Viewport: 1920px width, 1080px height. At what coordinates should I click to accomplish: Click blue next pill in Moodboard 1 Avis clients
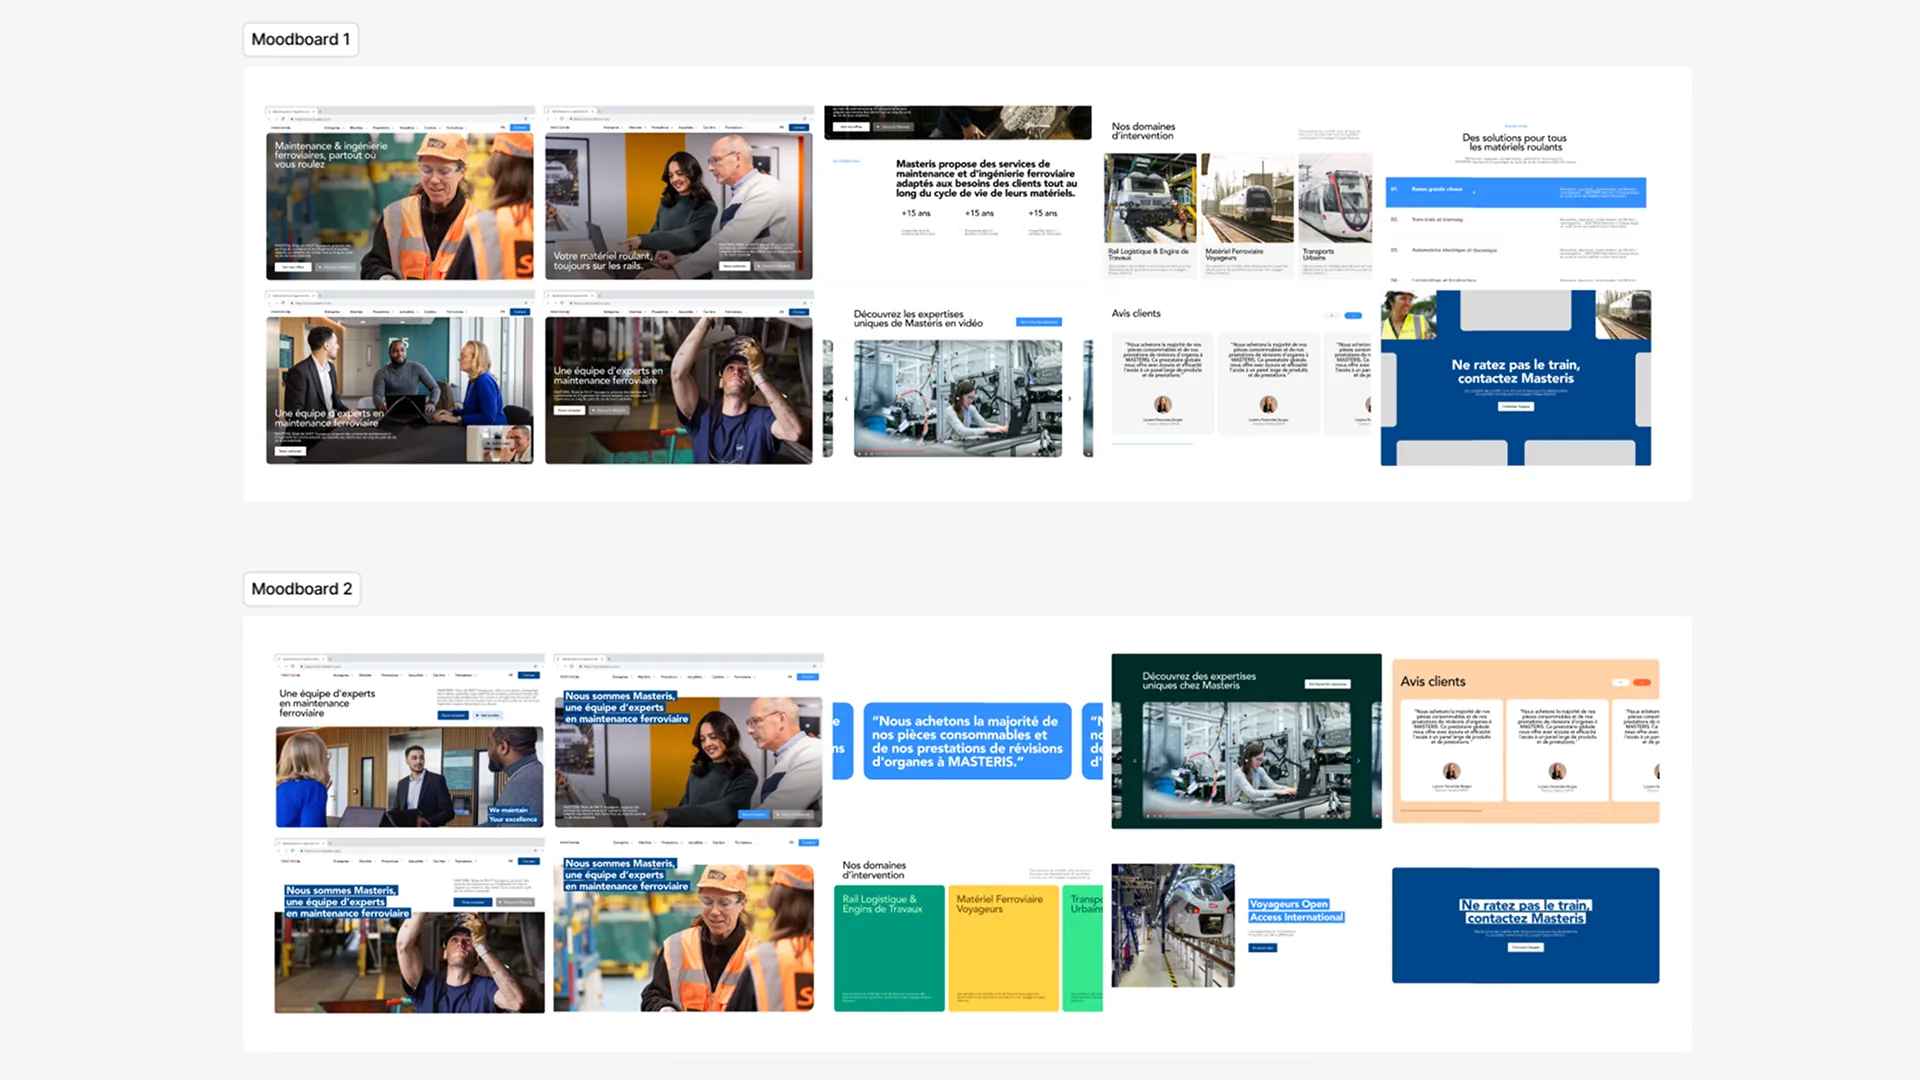tap(1353, 316)
